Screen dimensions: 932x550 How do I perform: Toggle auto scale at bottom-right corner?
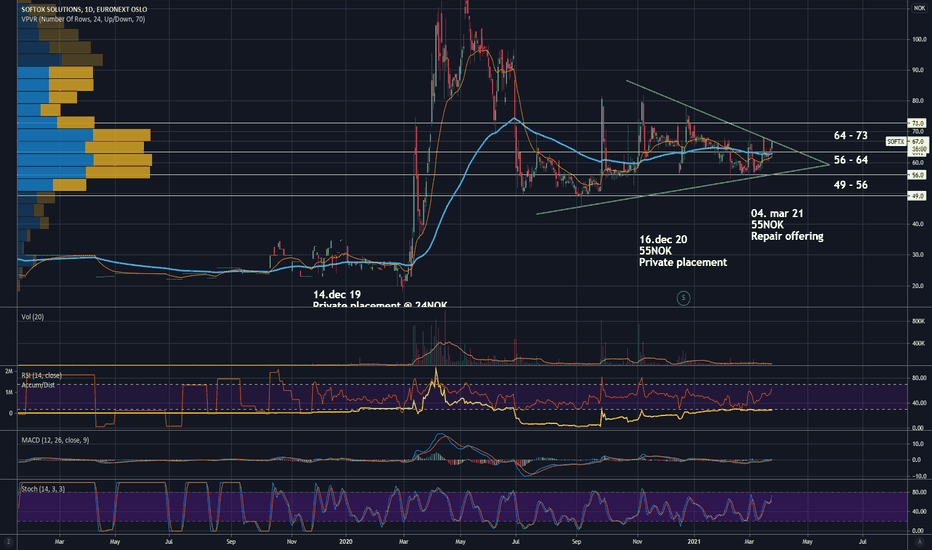click(x=918, y=542)
